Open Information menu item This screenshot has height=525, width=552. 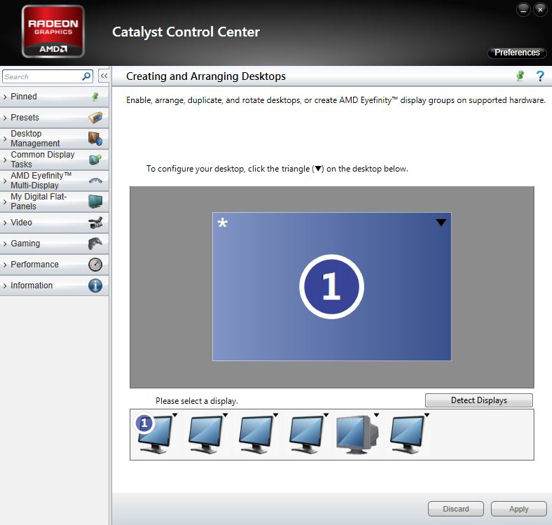(54, 285)
